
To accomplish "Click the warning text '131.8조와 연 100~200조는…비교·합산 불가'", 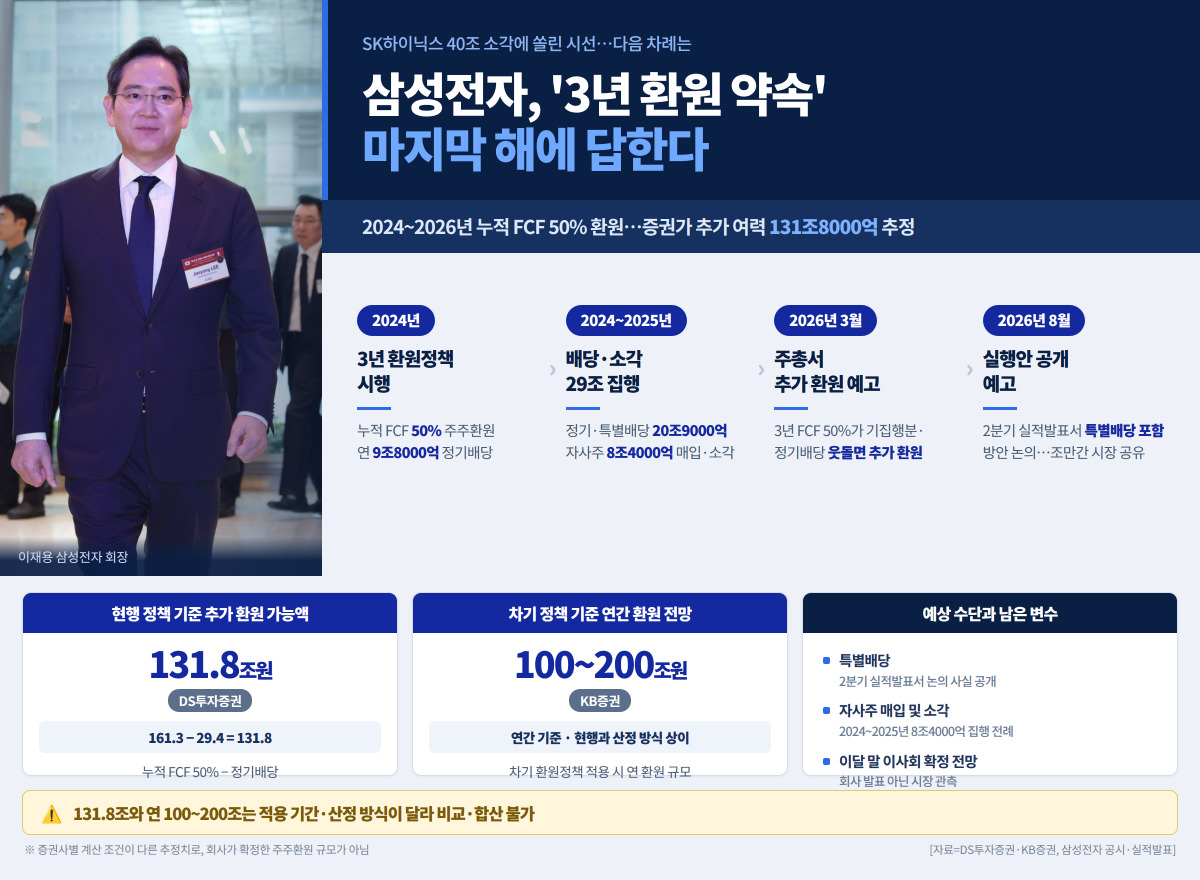I will click(x=304, y=814).
